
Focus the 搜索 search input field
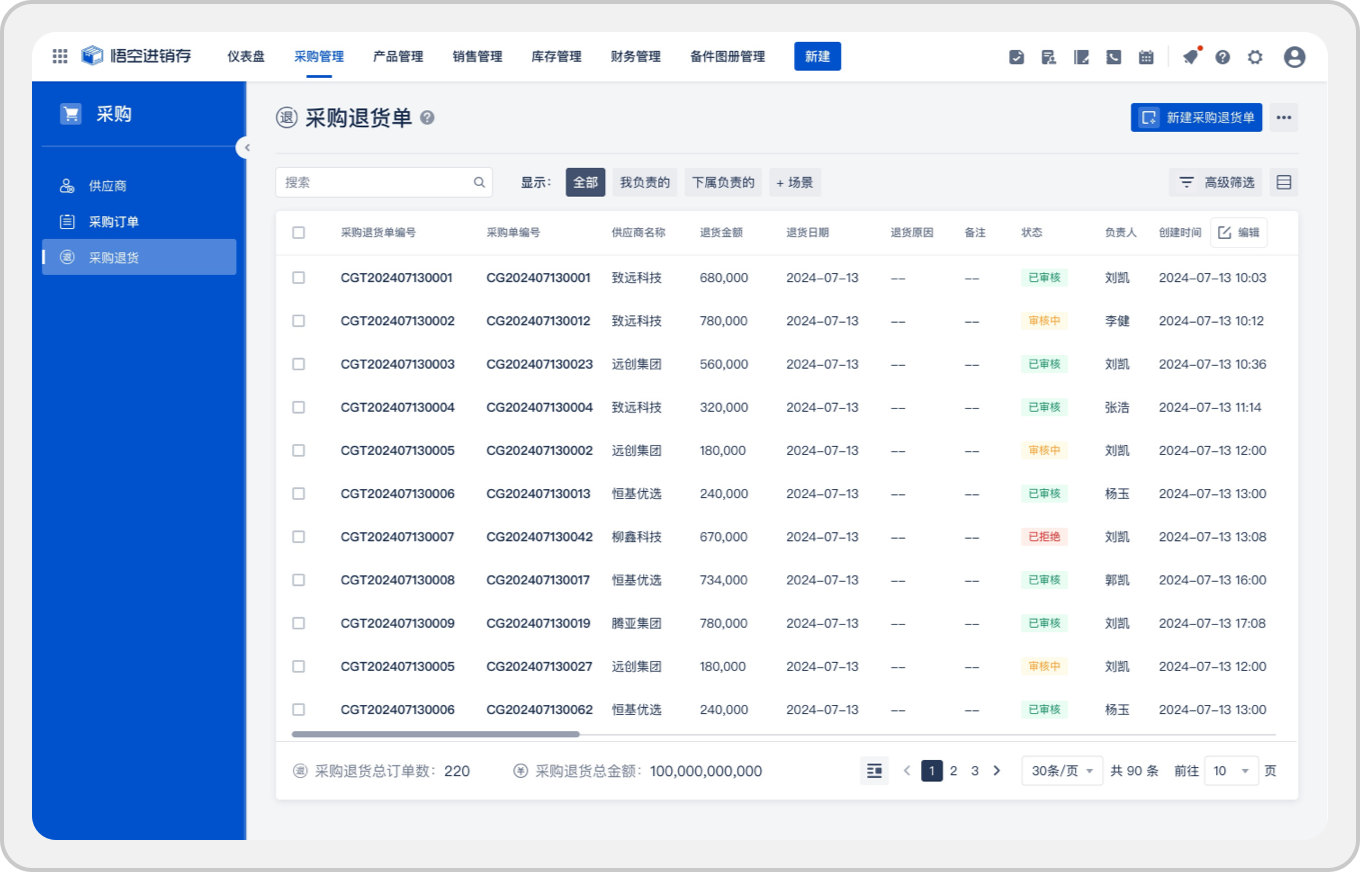[x=384, y=182]
